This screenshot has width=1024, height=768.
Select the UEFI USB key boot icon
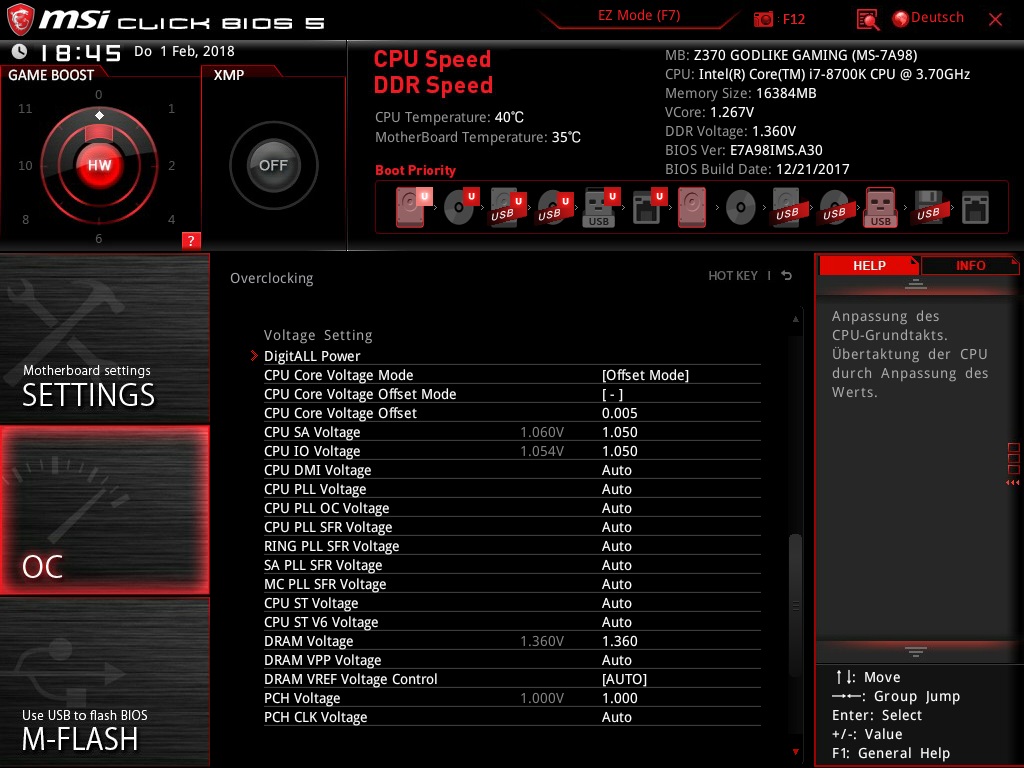(601, 208)
